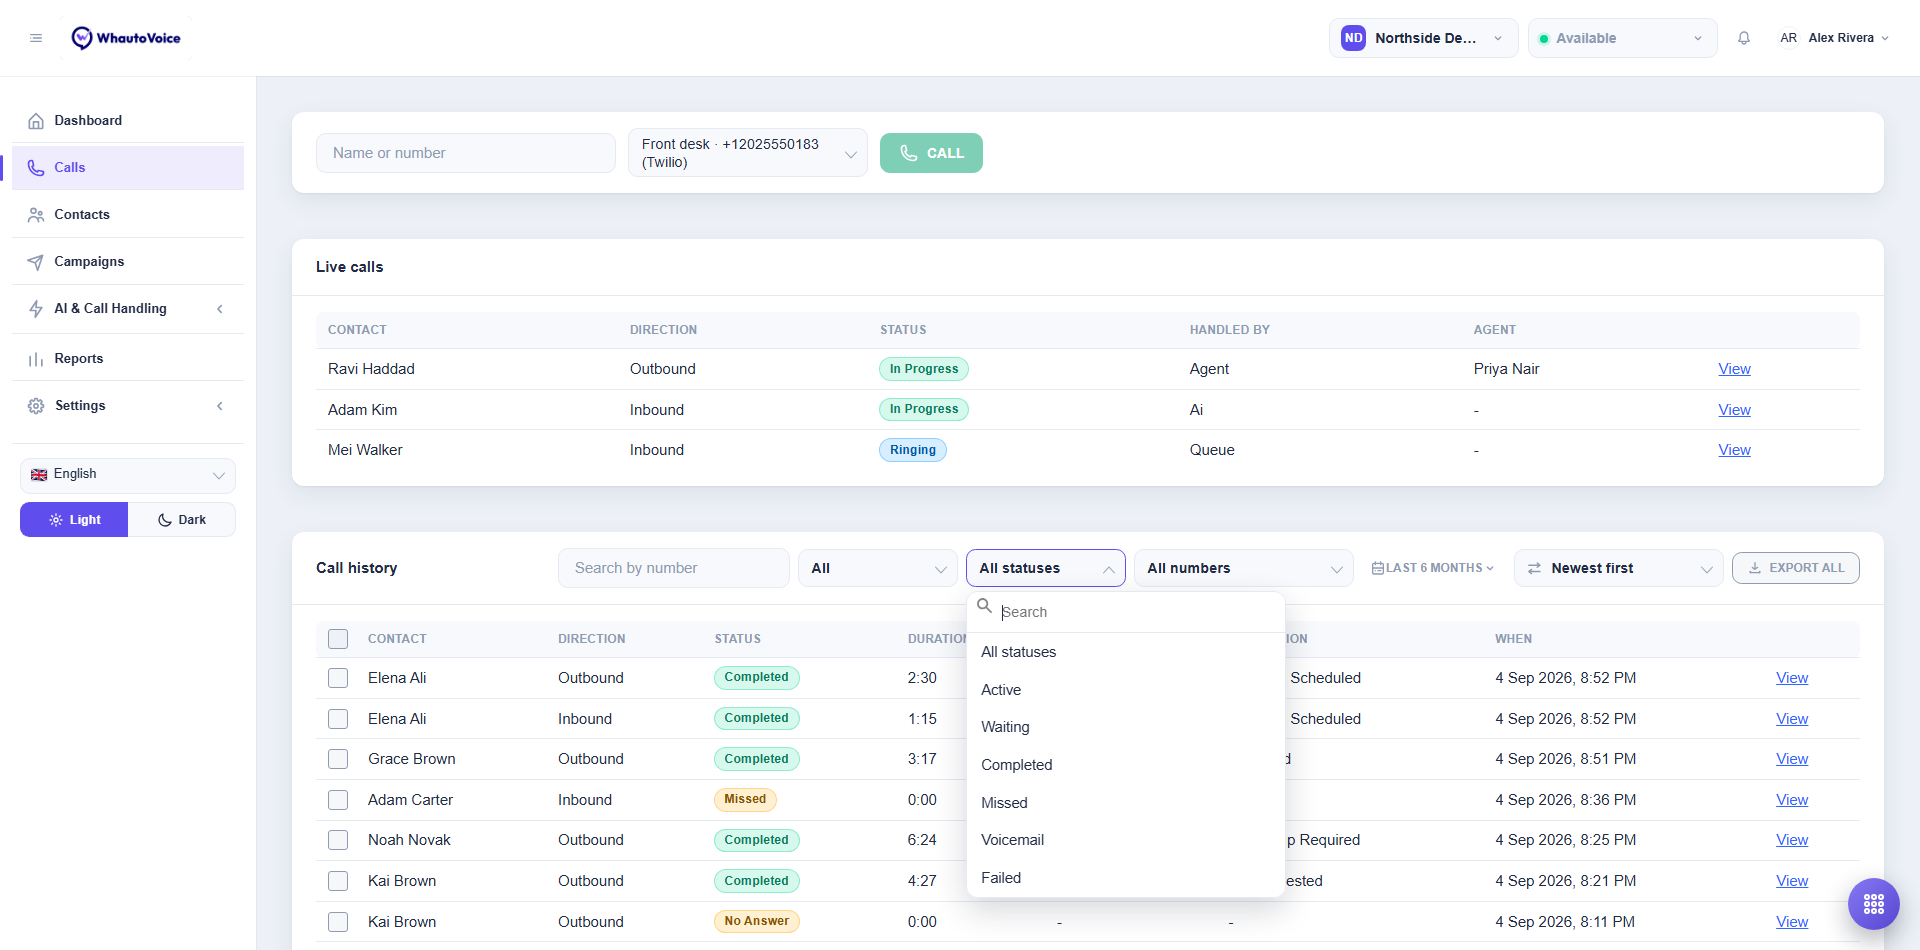Click the sort arrows icon beside Newest first
1920x950 pixels.
click(x=1534, y=568)
